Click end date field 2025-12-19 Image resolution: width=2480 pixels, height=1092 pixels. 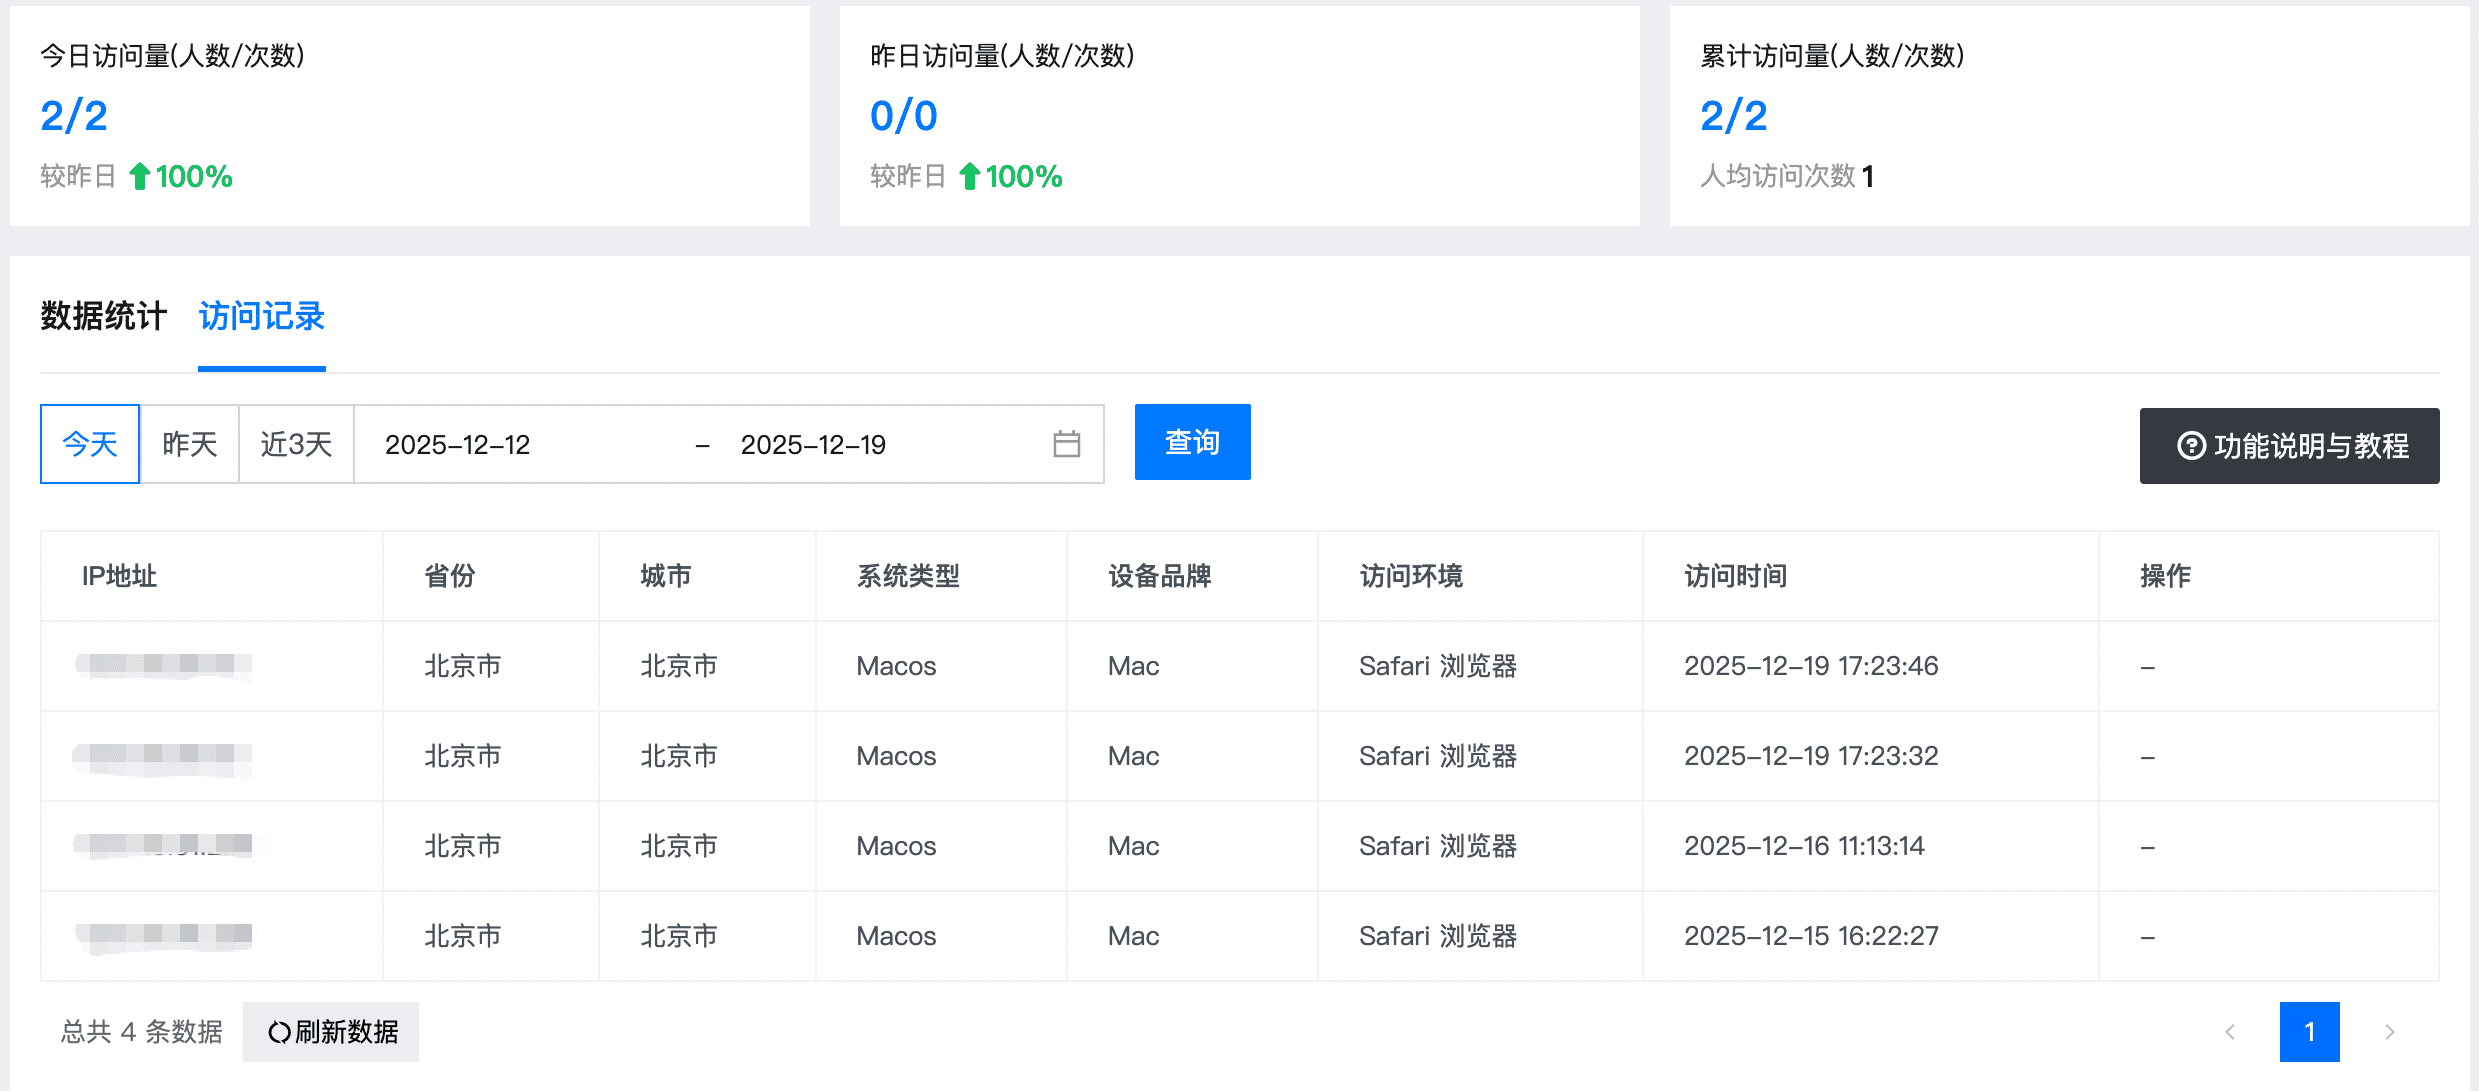(x=813, y=445)
